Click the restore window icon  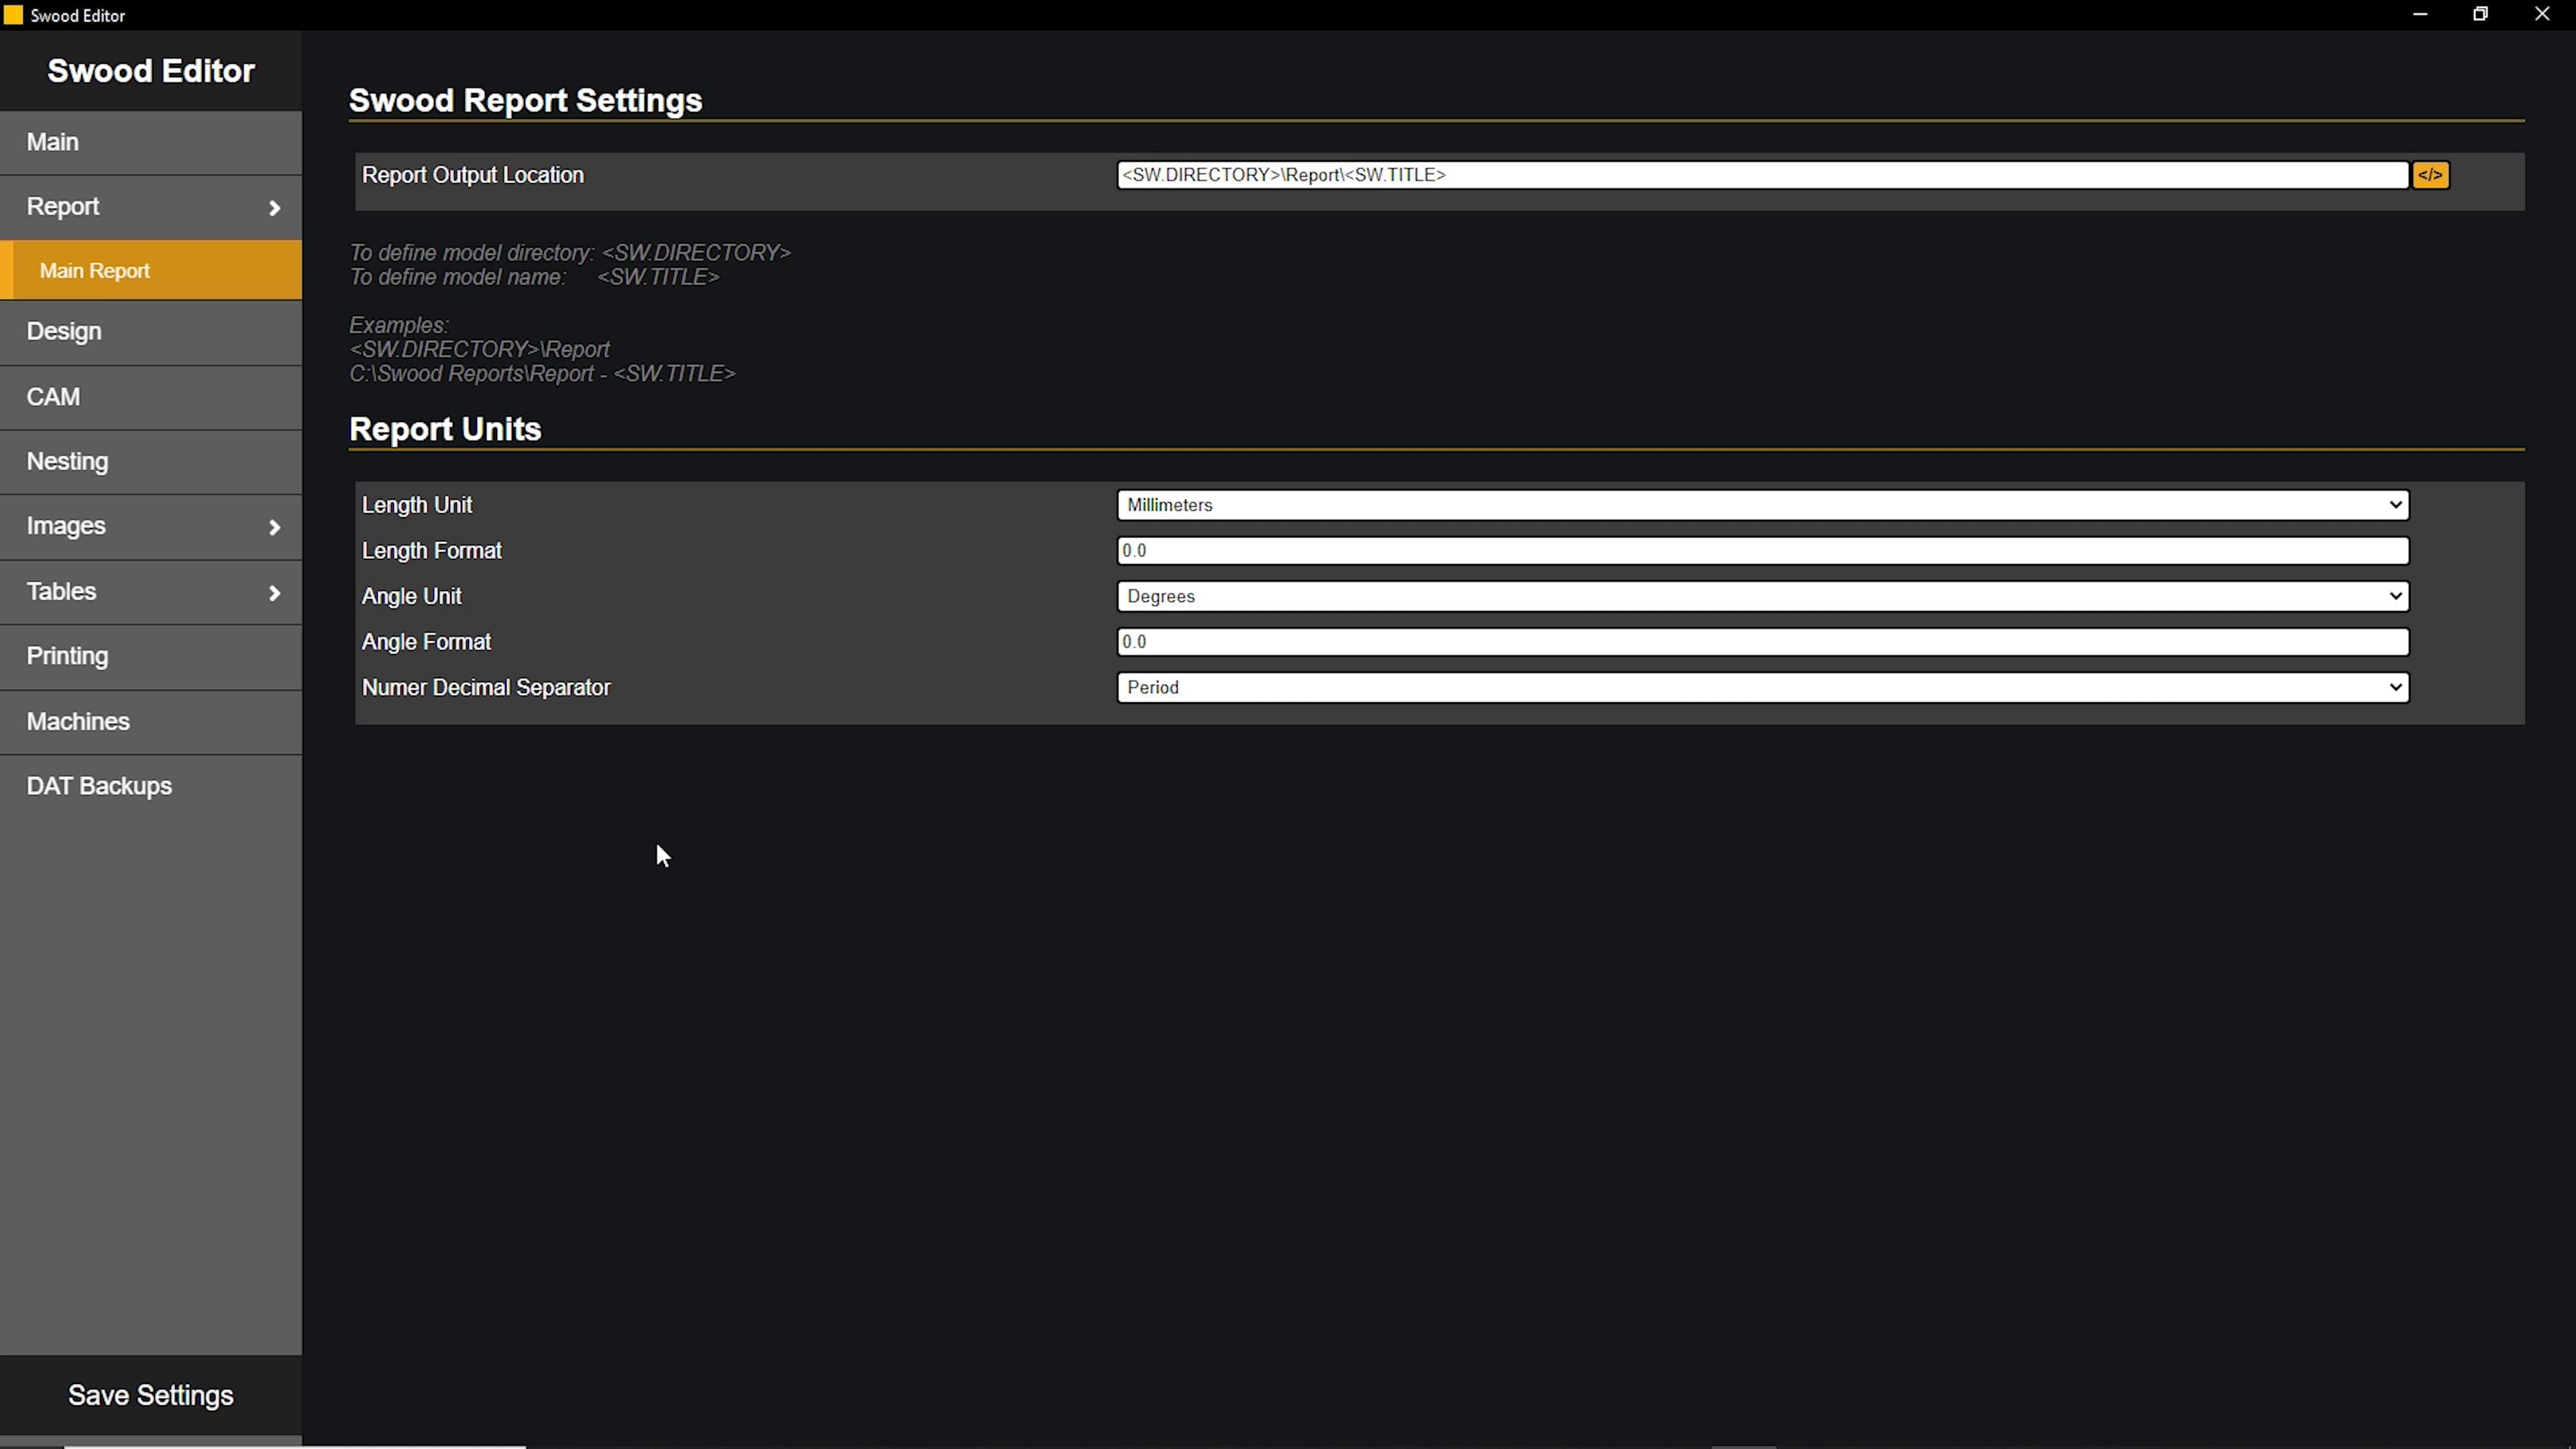(x=2481, y=14)
